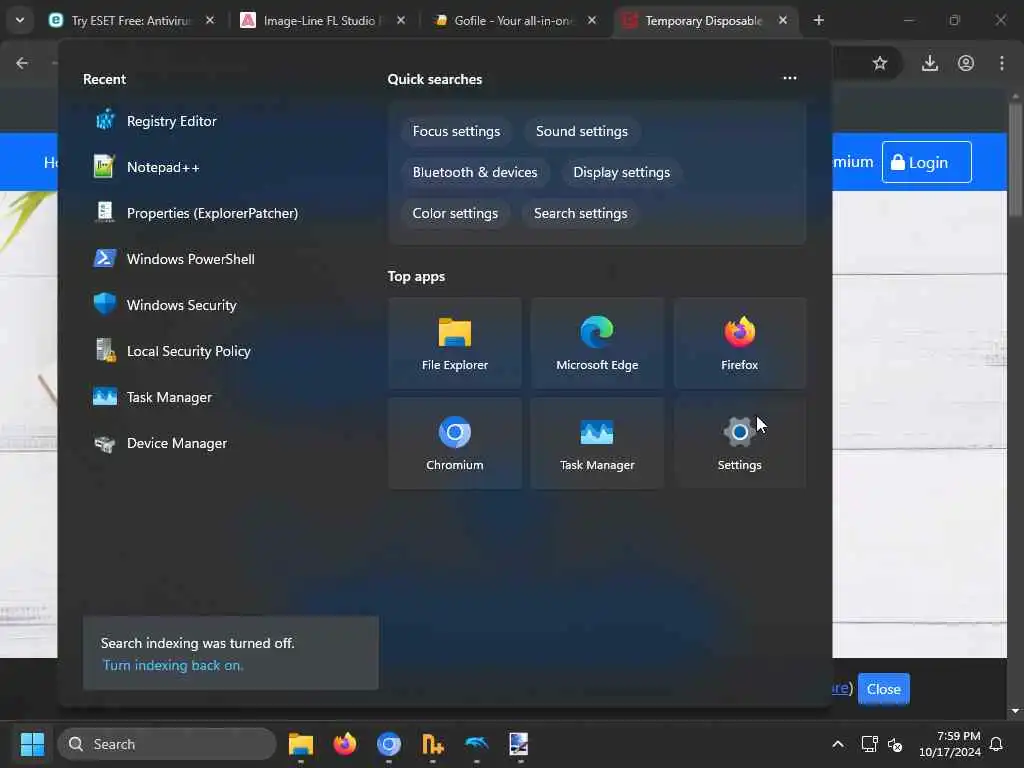Screen dimensions: 1024x768
Task: Open Quick searches more options ellipsis
Action: point(790,78)
